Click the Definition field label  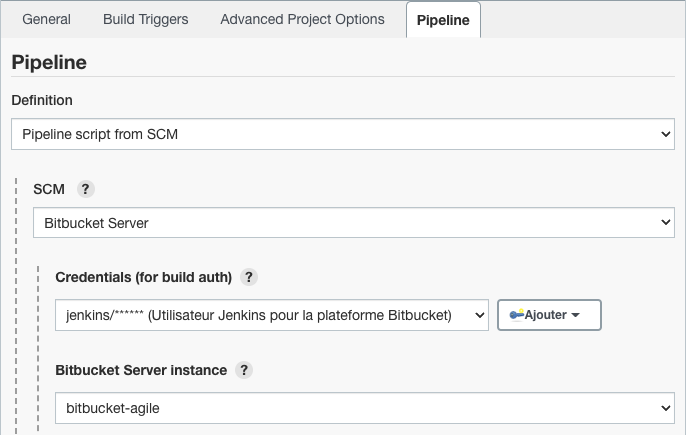[x=42, y=100]
